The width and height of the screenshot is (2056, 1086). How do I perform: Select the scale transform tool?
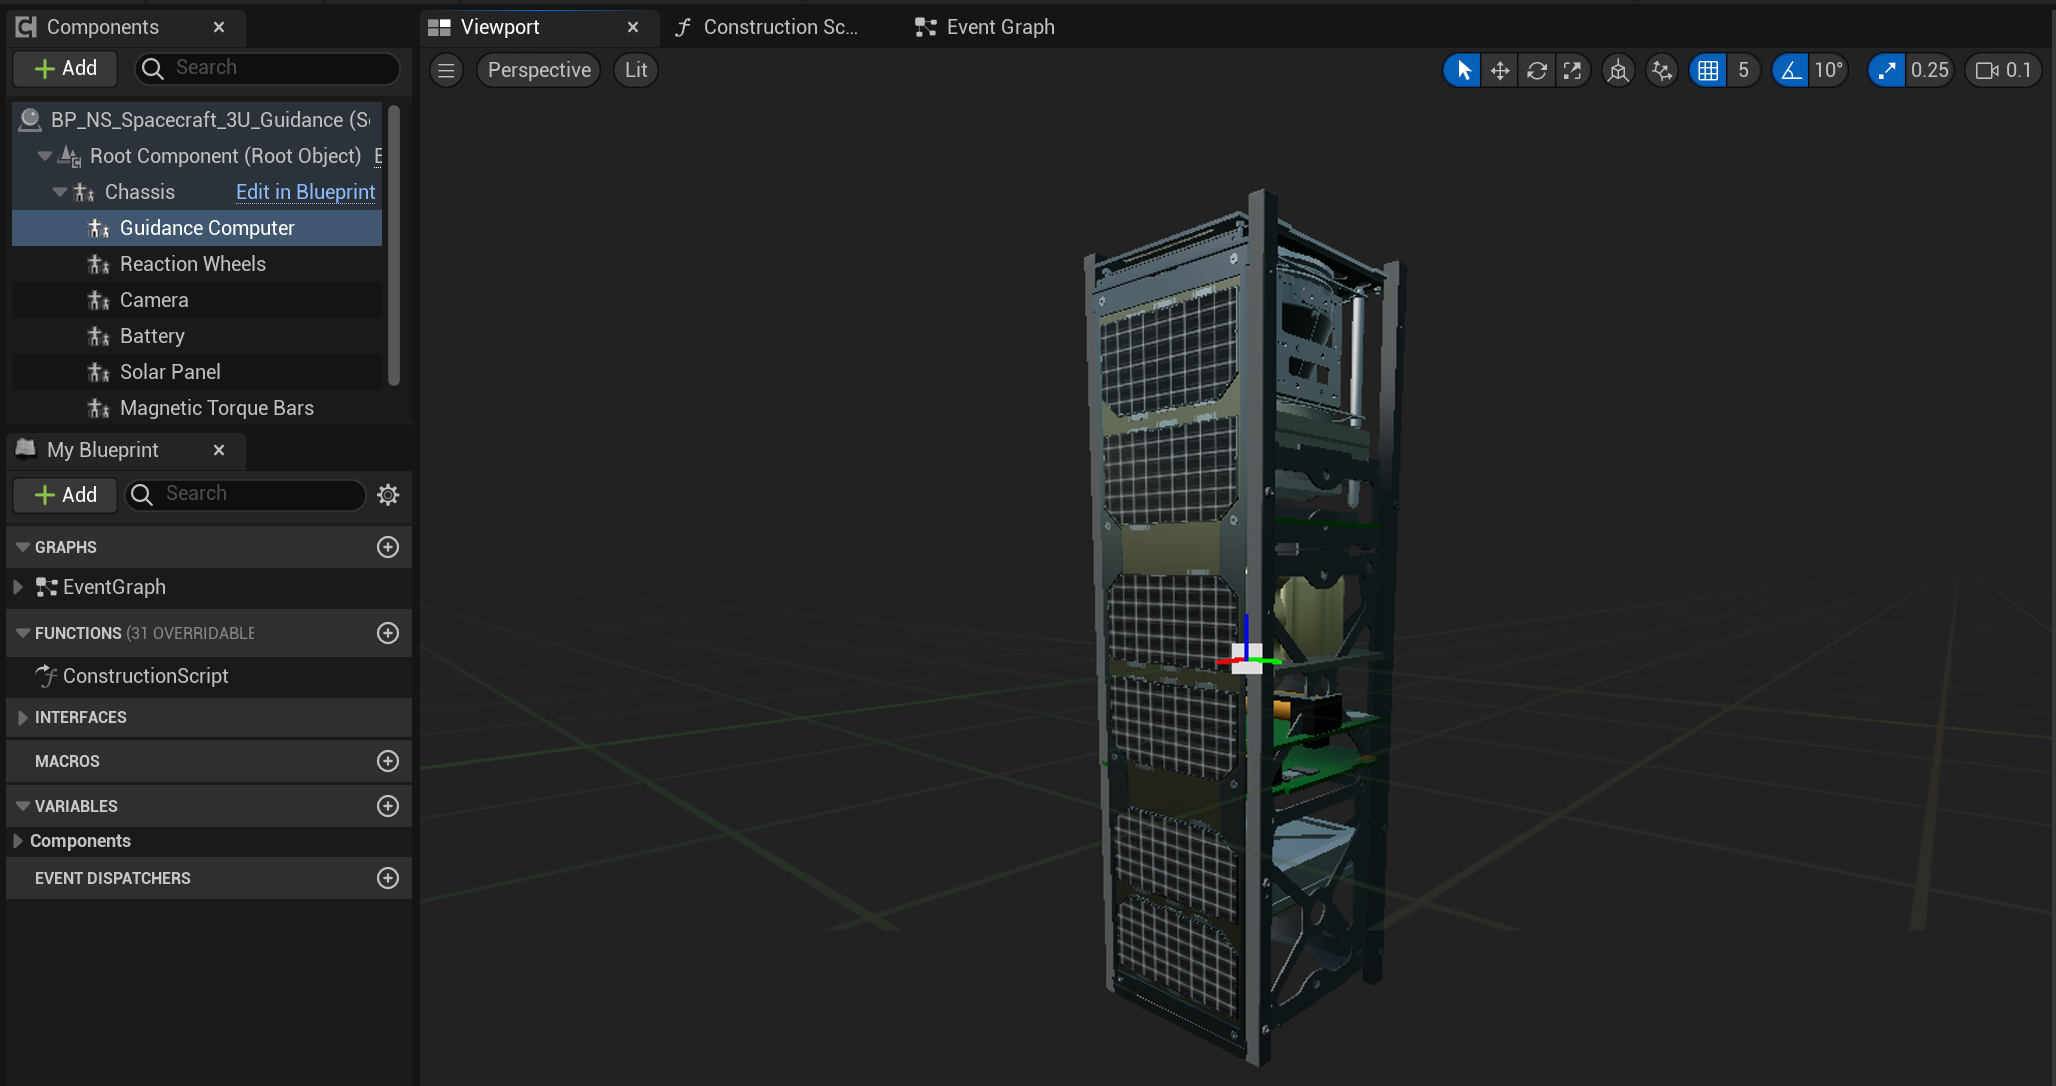1573,70
